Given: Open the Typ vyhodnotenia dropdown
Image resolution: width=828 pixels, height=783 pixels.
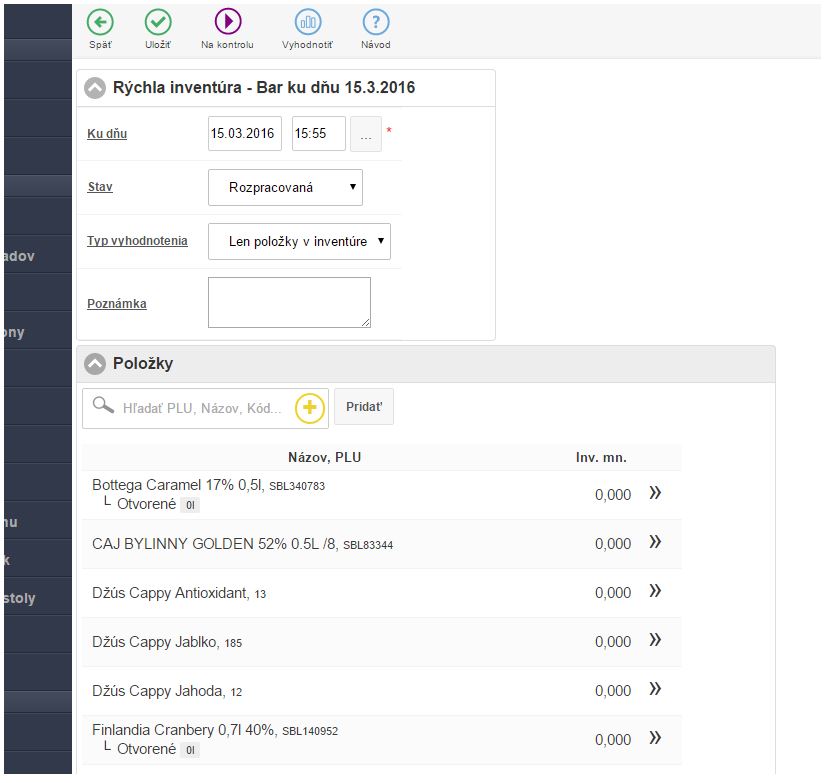Looking at the screenshot, I should 299,241.
